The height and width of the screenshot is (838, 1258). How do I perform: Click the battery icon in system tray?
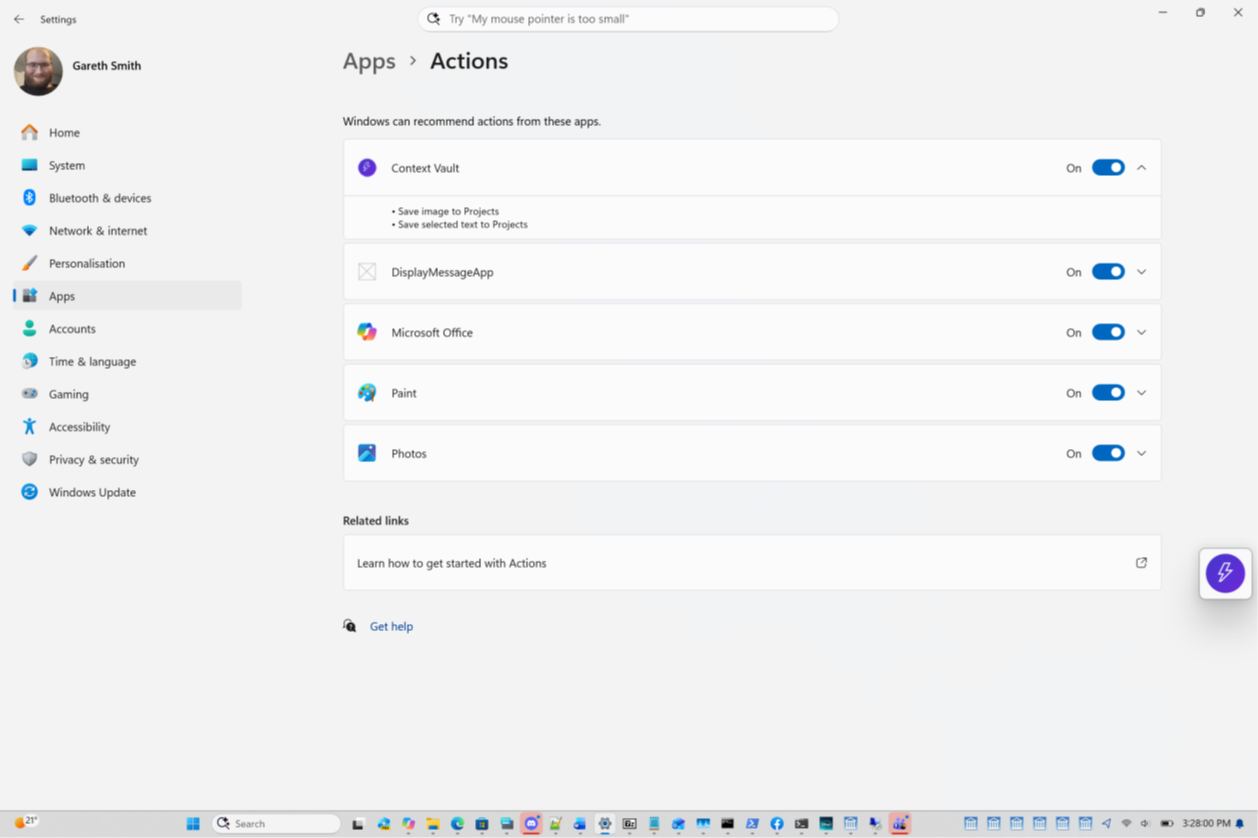pyautogui.click(x=1166, y=823)
